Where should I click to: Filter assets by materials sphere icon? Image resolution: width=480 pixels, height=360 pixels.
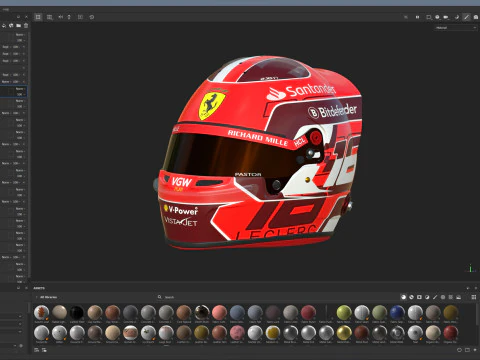point(403,297)
